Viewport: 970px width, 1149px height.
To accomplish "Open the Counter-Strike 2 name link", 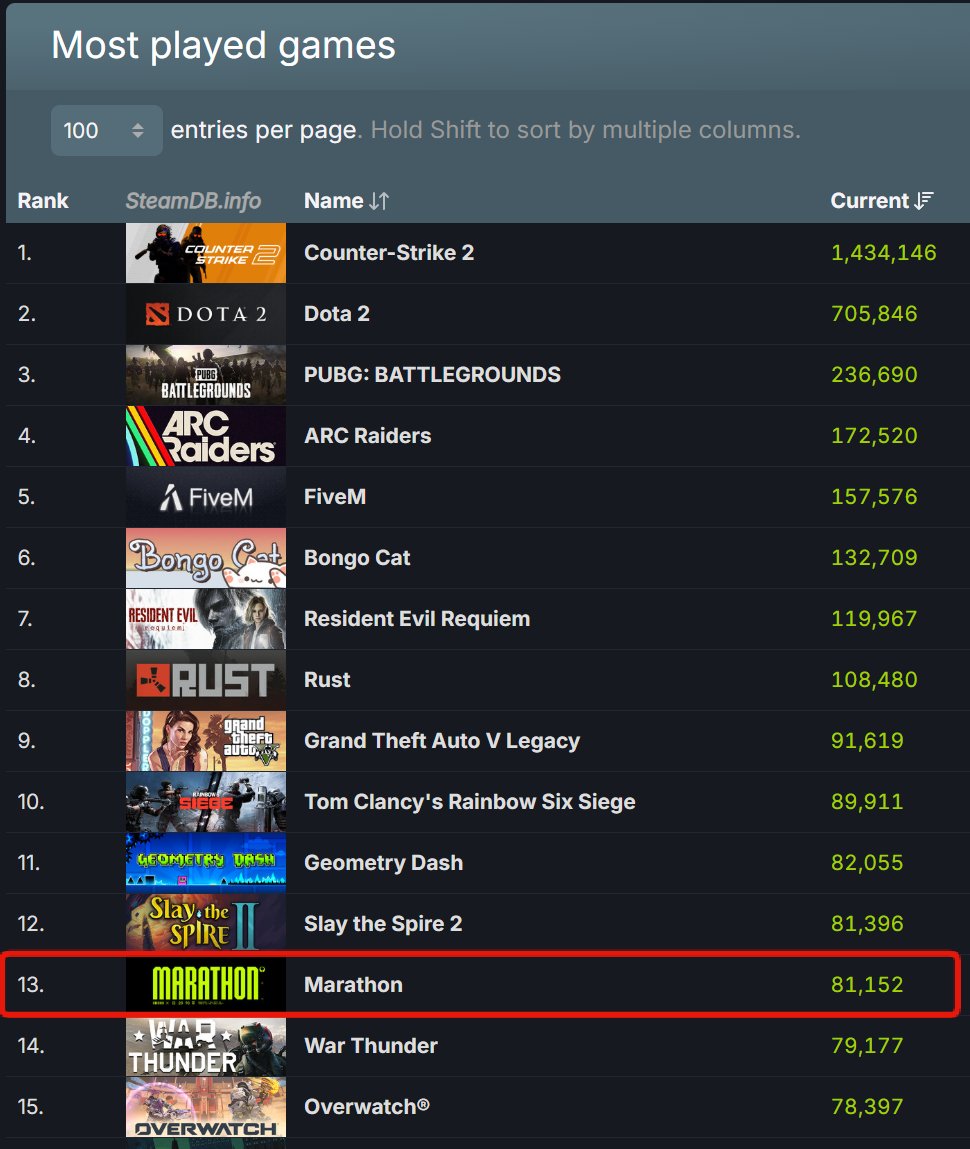I will tap(389, 253).
